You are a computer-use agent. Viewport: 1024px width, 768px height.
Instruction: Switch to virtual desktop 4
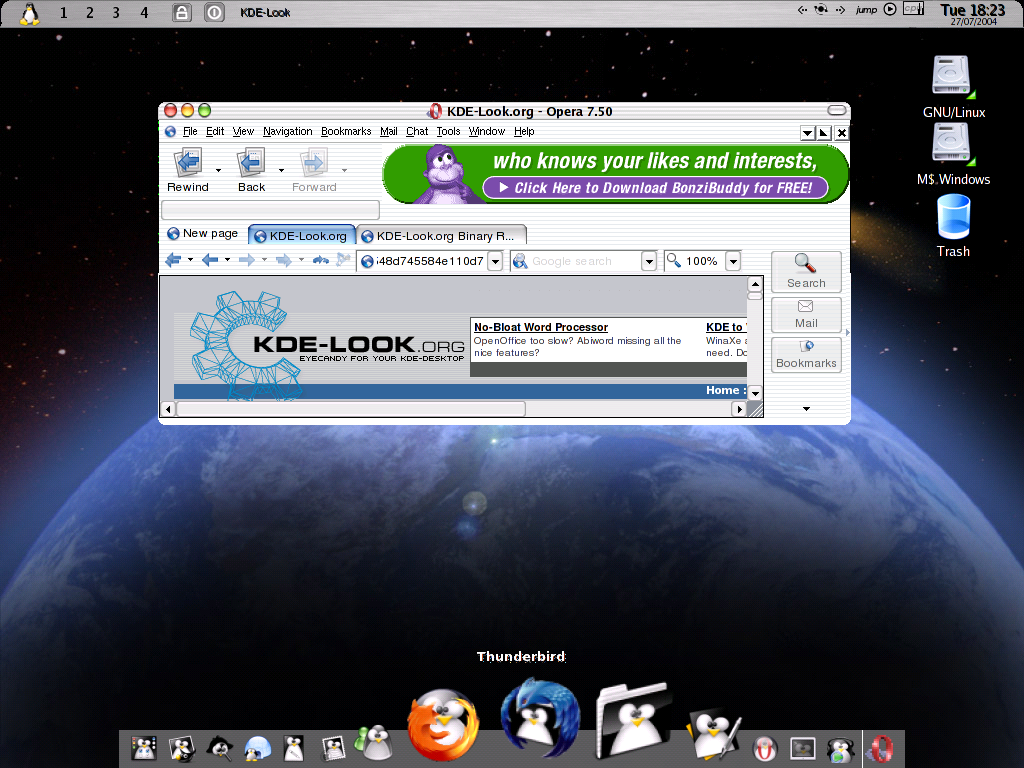(144, 13)
